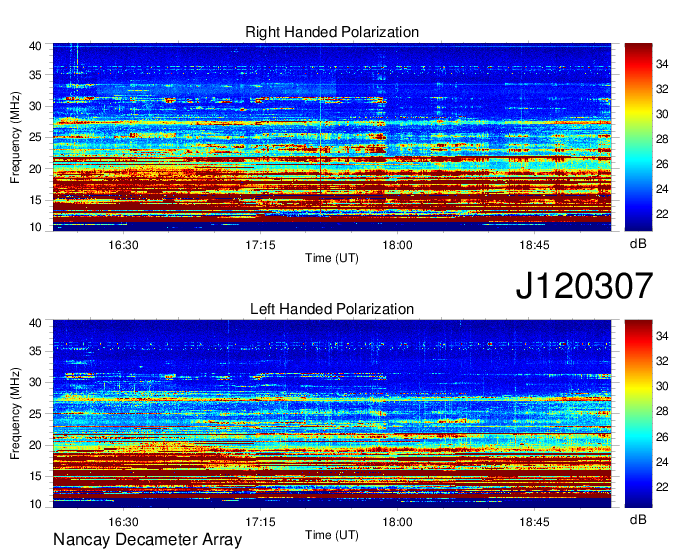Click the 26 dB tick on Left Handed colorbar
Screen dimensions: 680x552
(662, 437)
